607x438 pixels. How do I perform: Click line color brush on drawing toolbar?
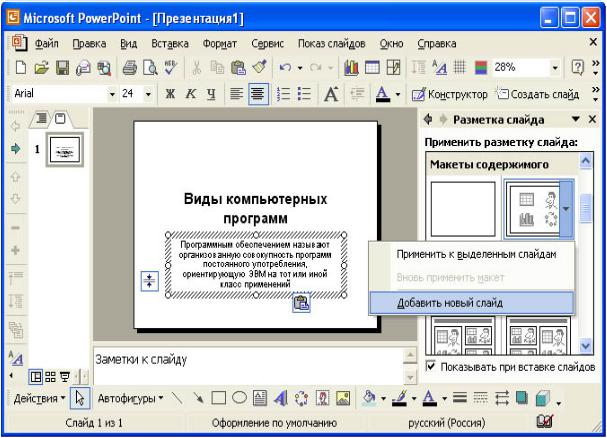point(400,398)
